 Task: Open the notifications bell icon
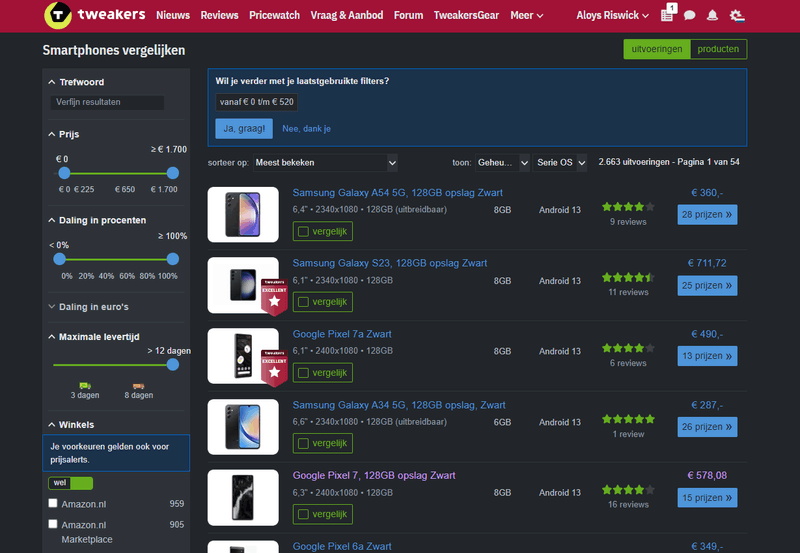(x=712, y=15)
